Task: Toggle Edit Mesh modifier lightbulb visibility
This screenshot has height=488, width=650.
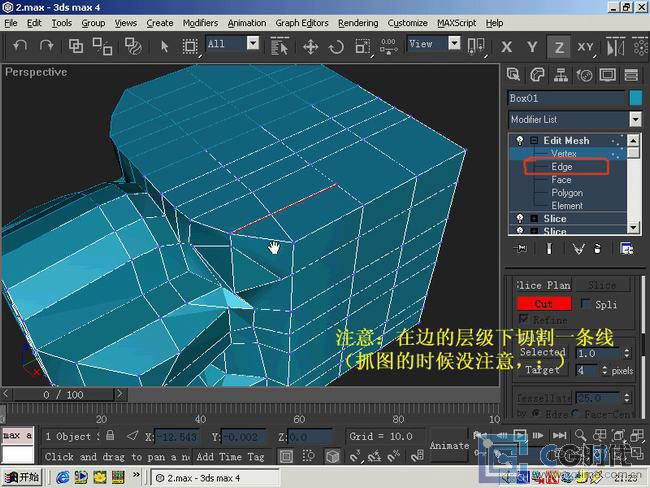Action: click(x=520, y=141)
